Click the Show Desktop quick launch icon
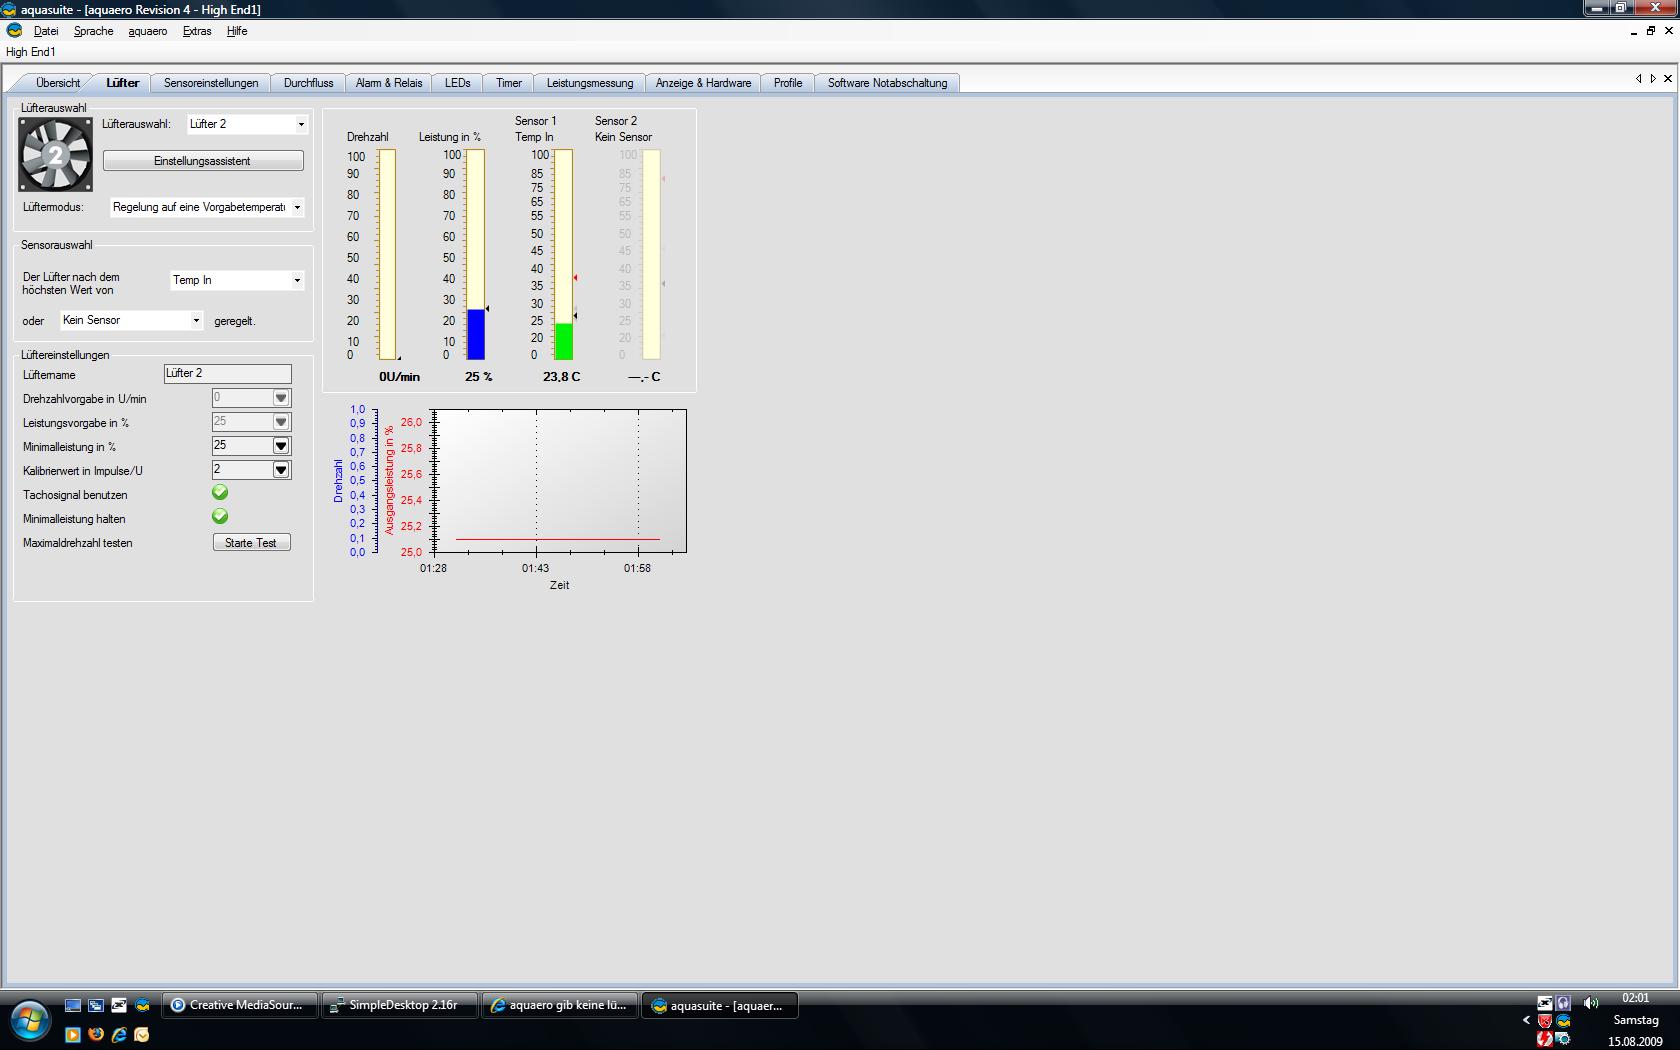This screenshot has width=1680, height=1050. click(73, 1005)
